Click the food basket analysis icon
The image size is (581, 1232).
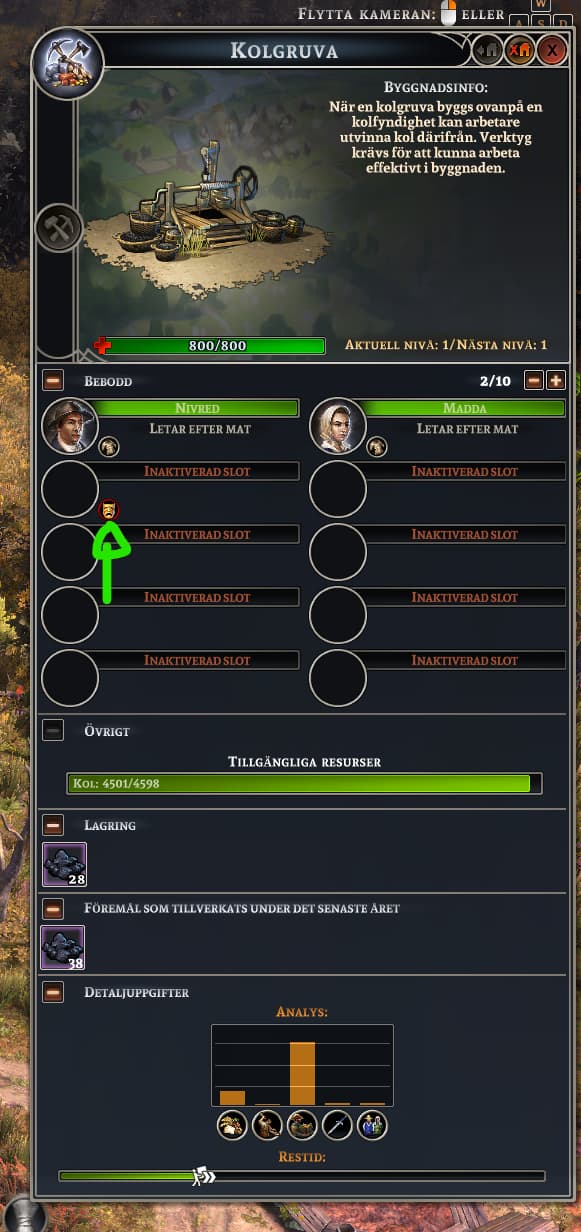[232, 1125]
